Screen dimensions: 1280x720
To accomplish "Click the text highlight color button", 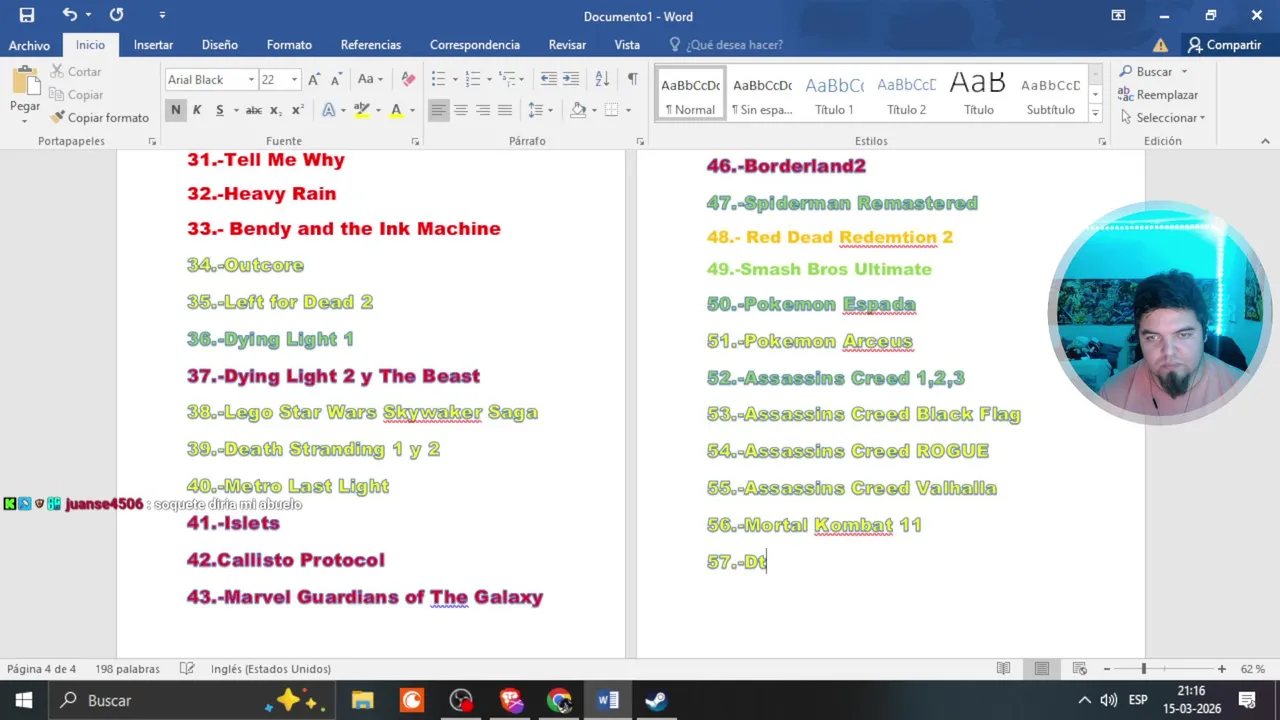I will coord(362,110).
